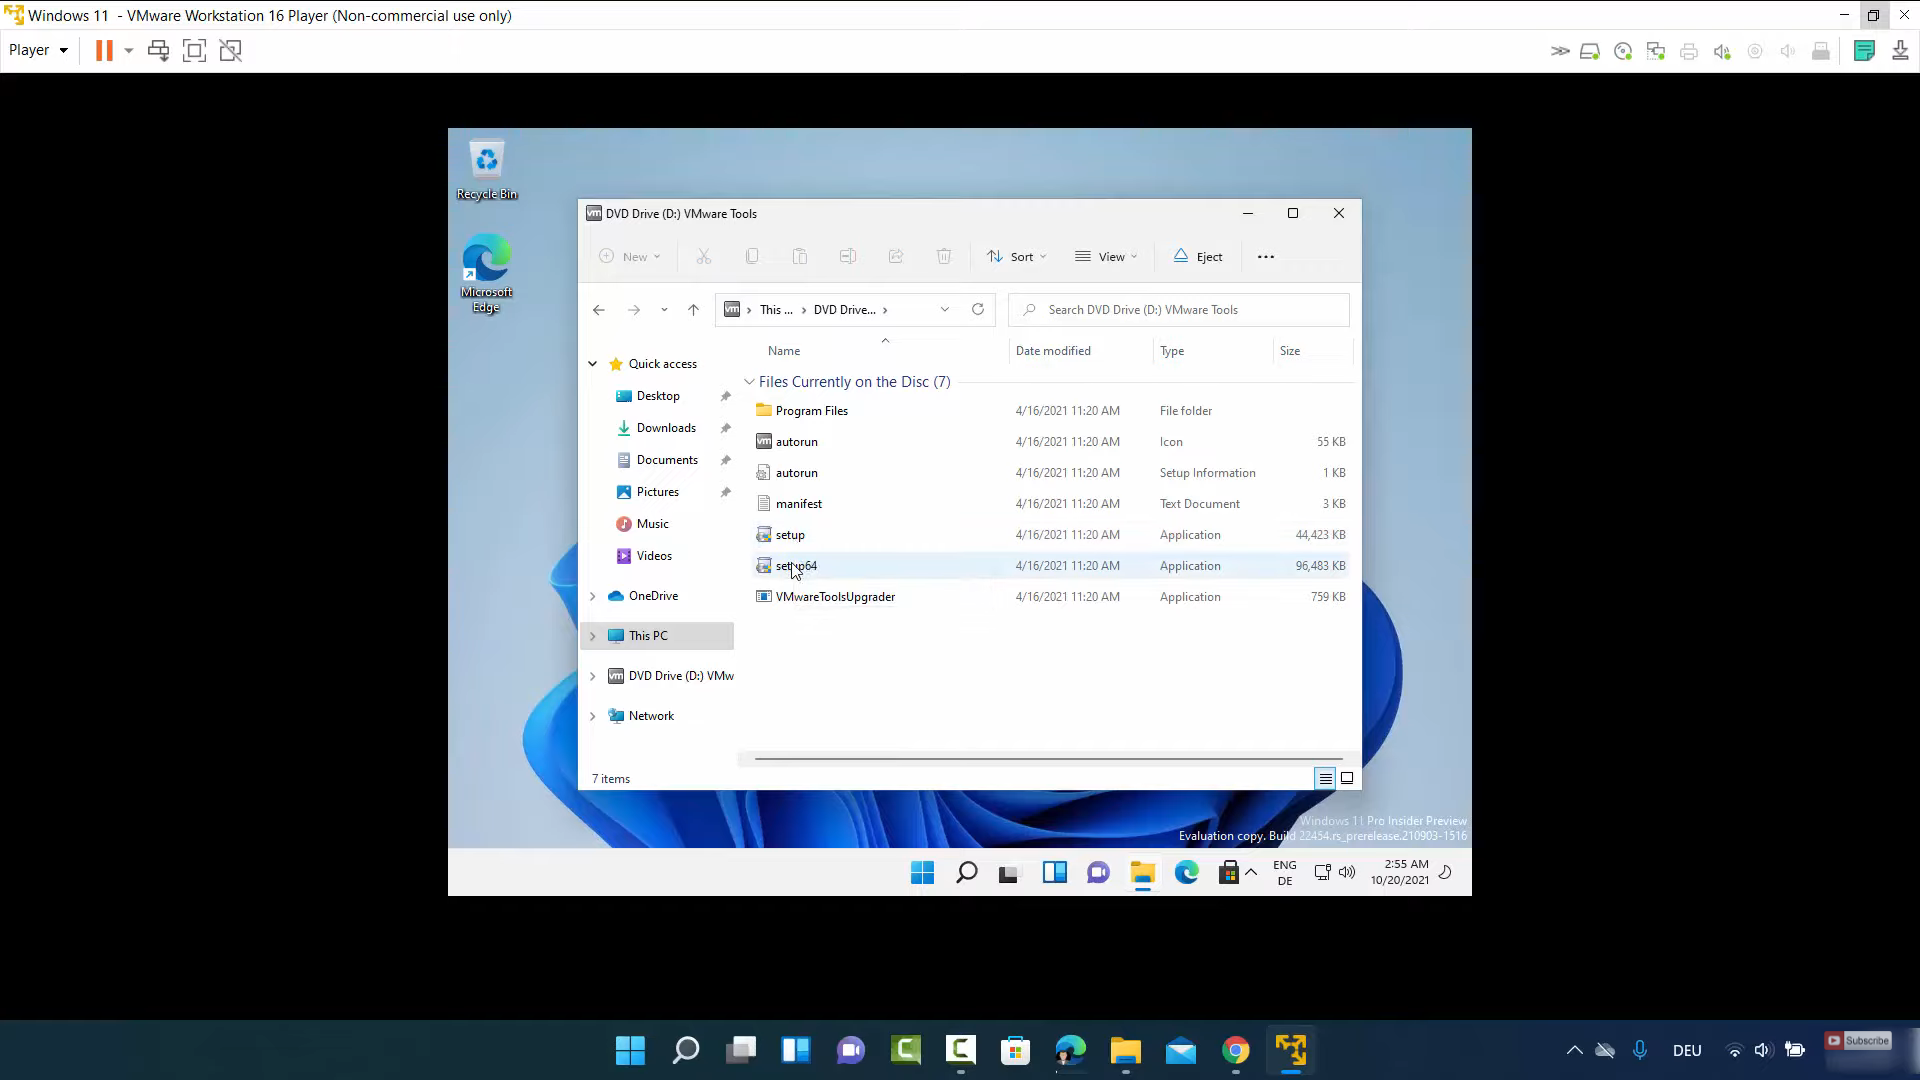The image size is (1920, 1080).
Task: Open Downloads in Quick access
Action: pos(666,428)
